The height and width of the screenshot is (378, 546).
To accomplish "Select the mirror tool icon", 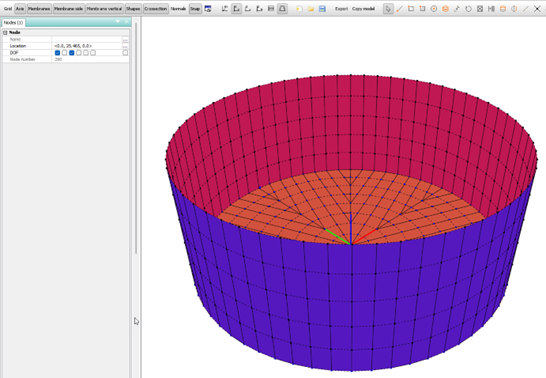I will coord(491,9).
